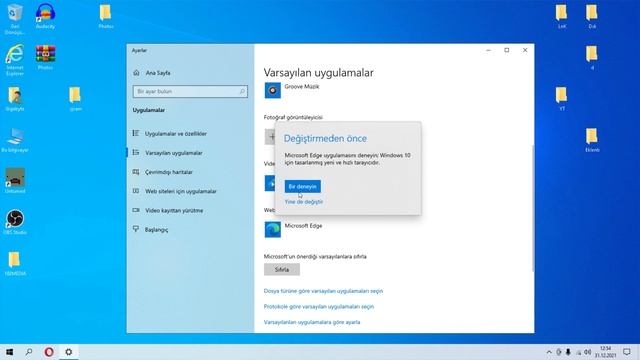
Task: Focus the 'Bir ayar bulun' search field
Action: pos(190,91)
